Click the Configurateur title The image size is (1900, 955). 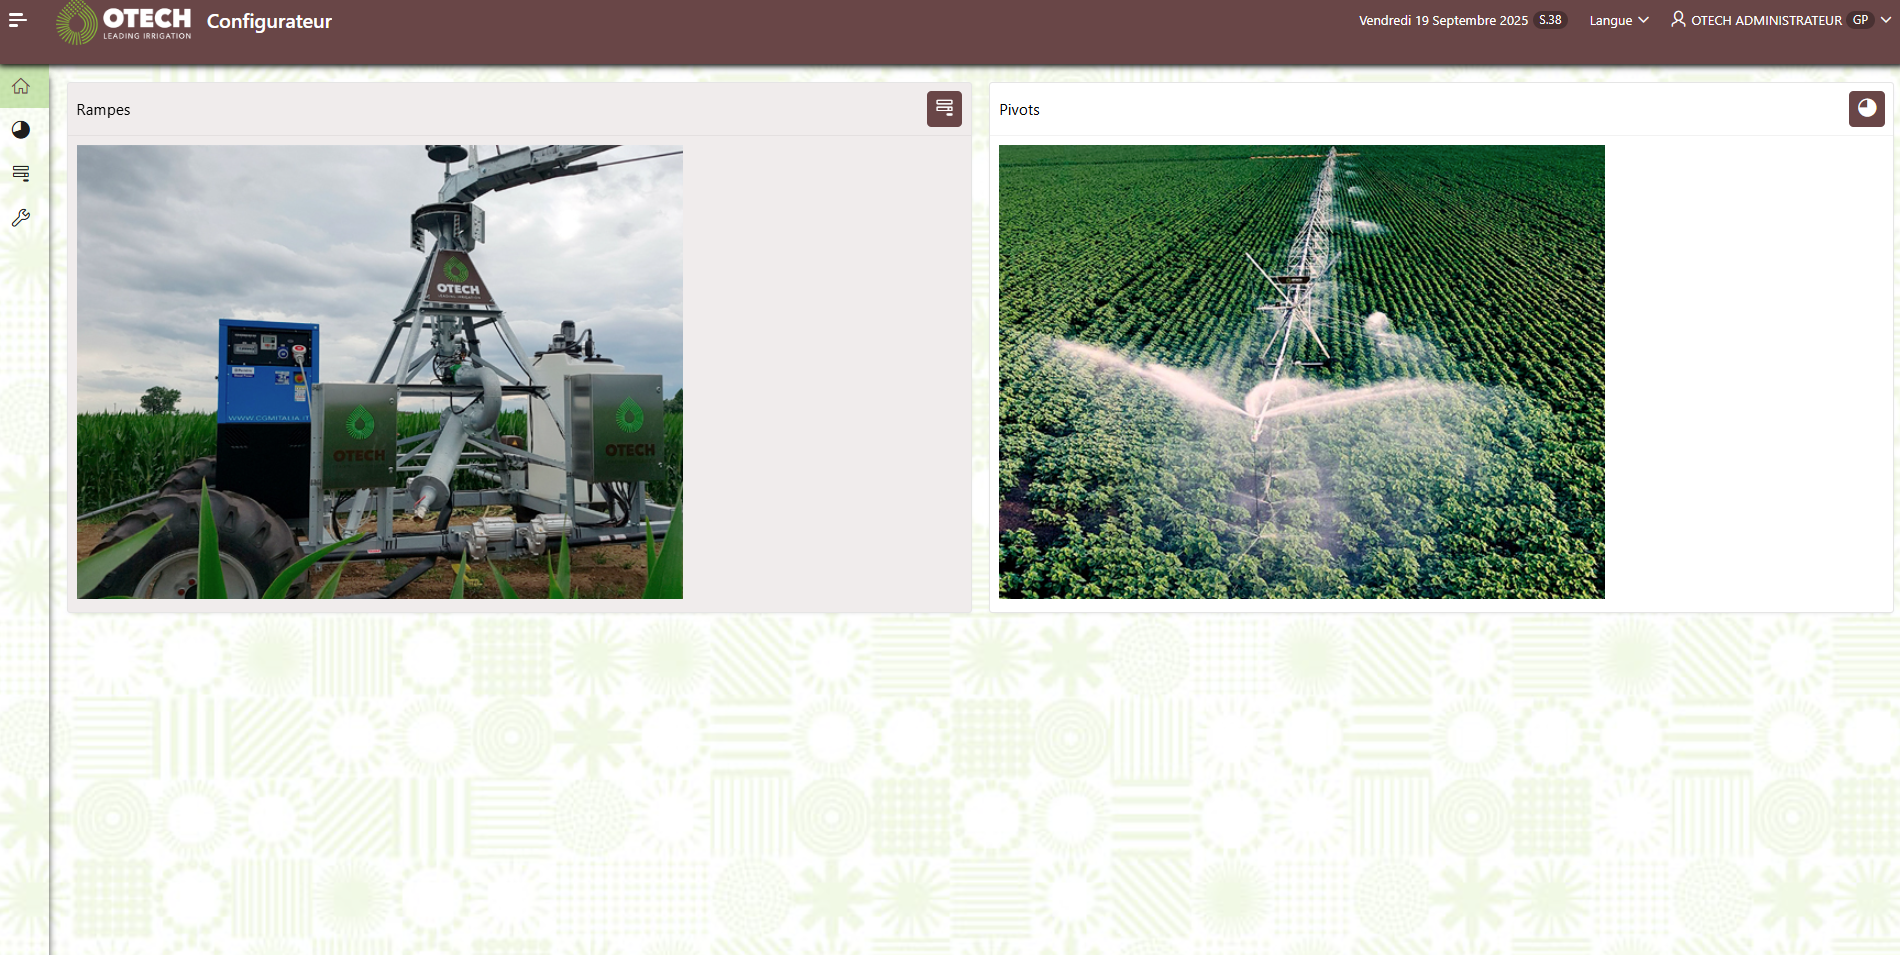pos(269,22)
